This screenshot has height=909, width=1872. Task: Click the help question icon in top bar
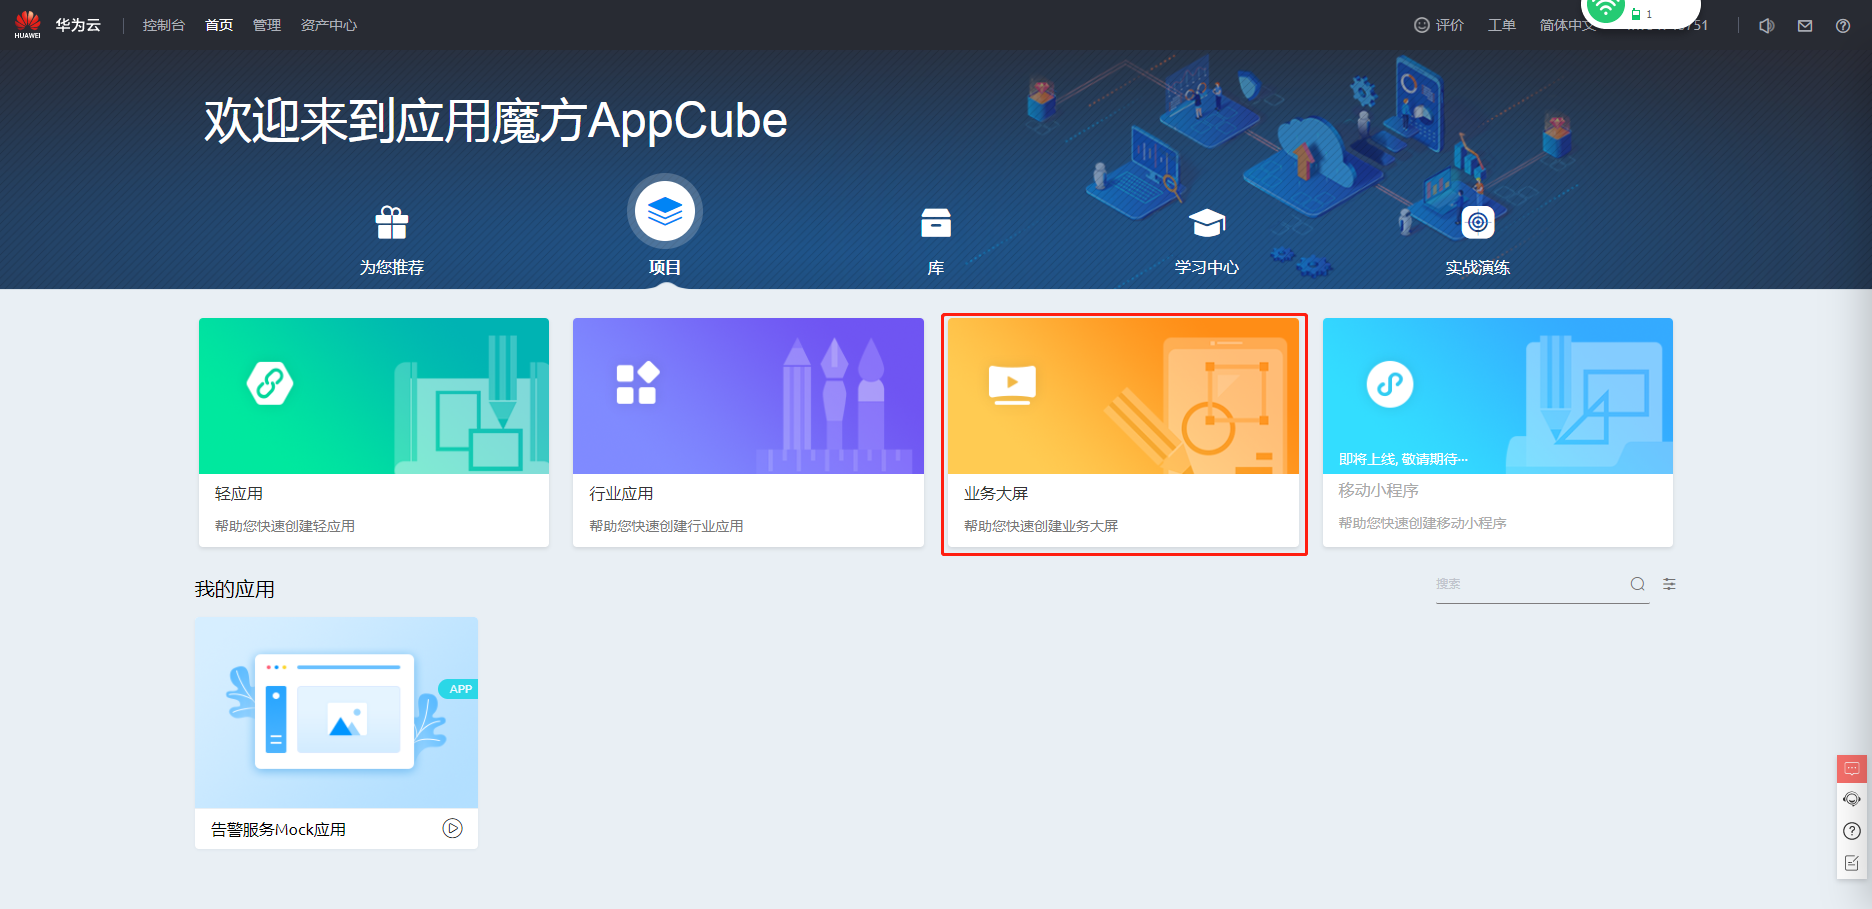(x=1843, y=26)
